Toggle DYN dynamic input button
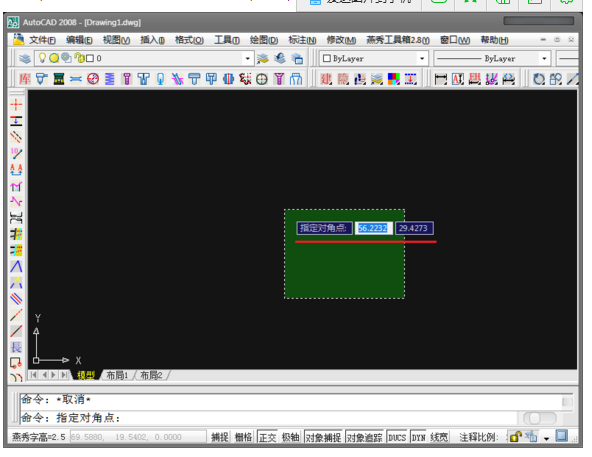The height and width of the screenshot is (457, 592). tap(418, 437)
